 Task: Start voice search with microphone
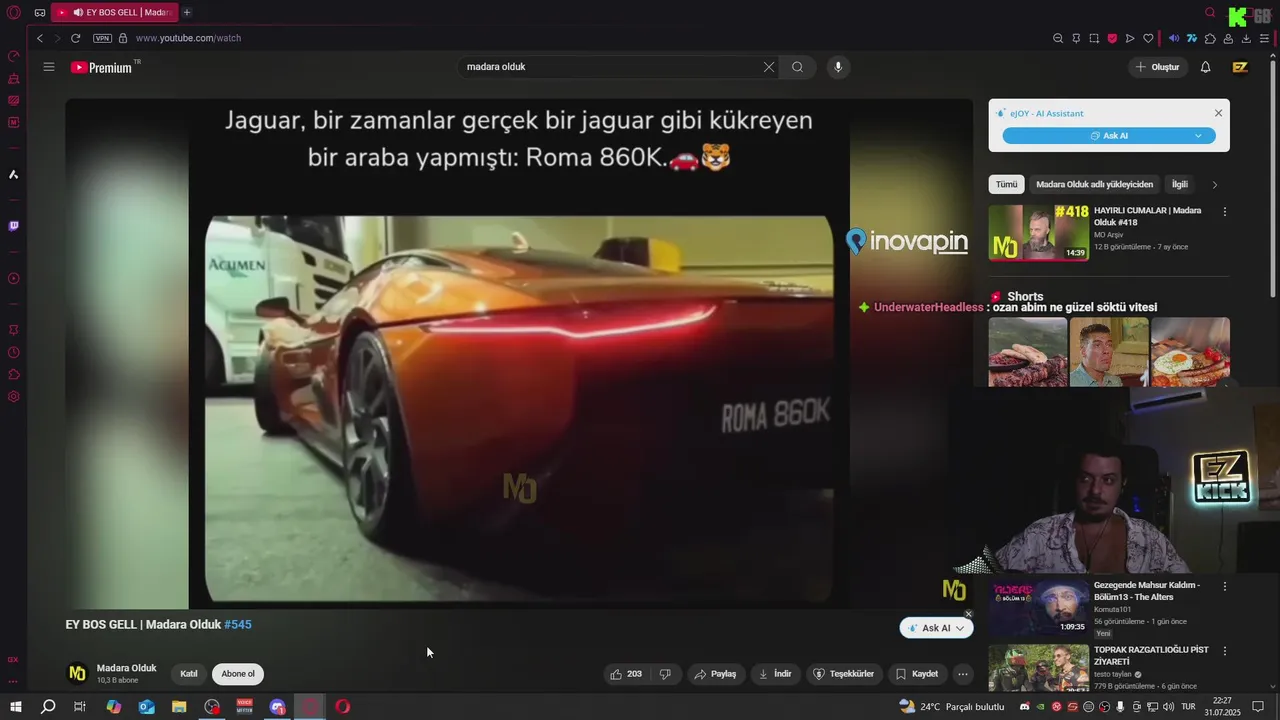tap(838, 67)
